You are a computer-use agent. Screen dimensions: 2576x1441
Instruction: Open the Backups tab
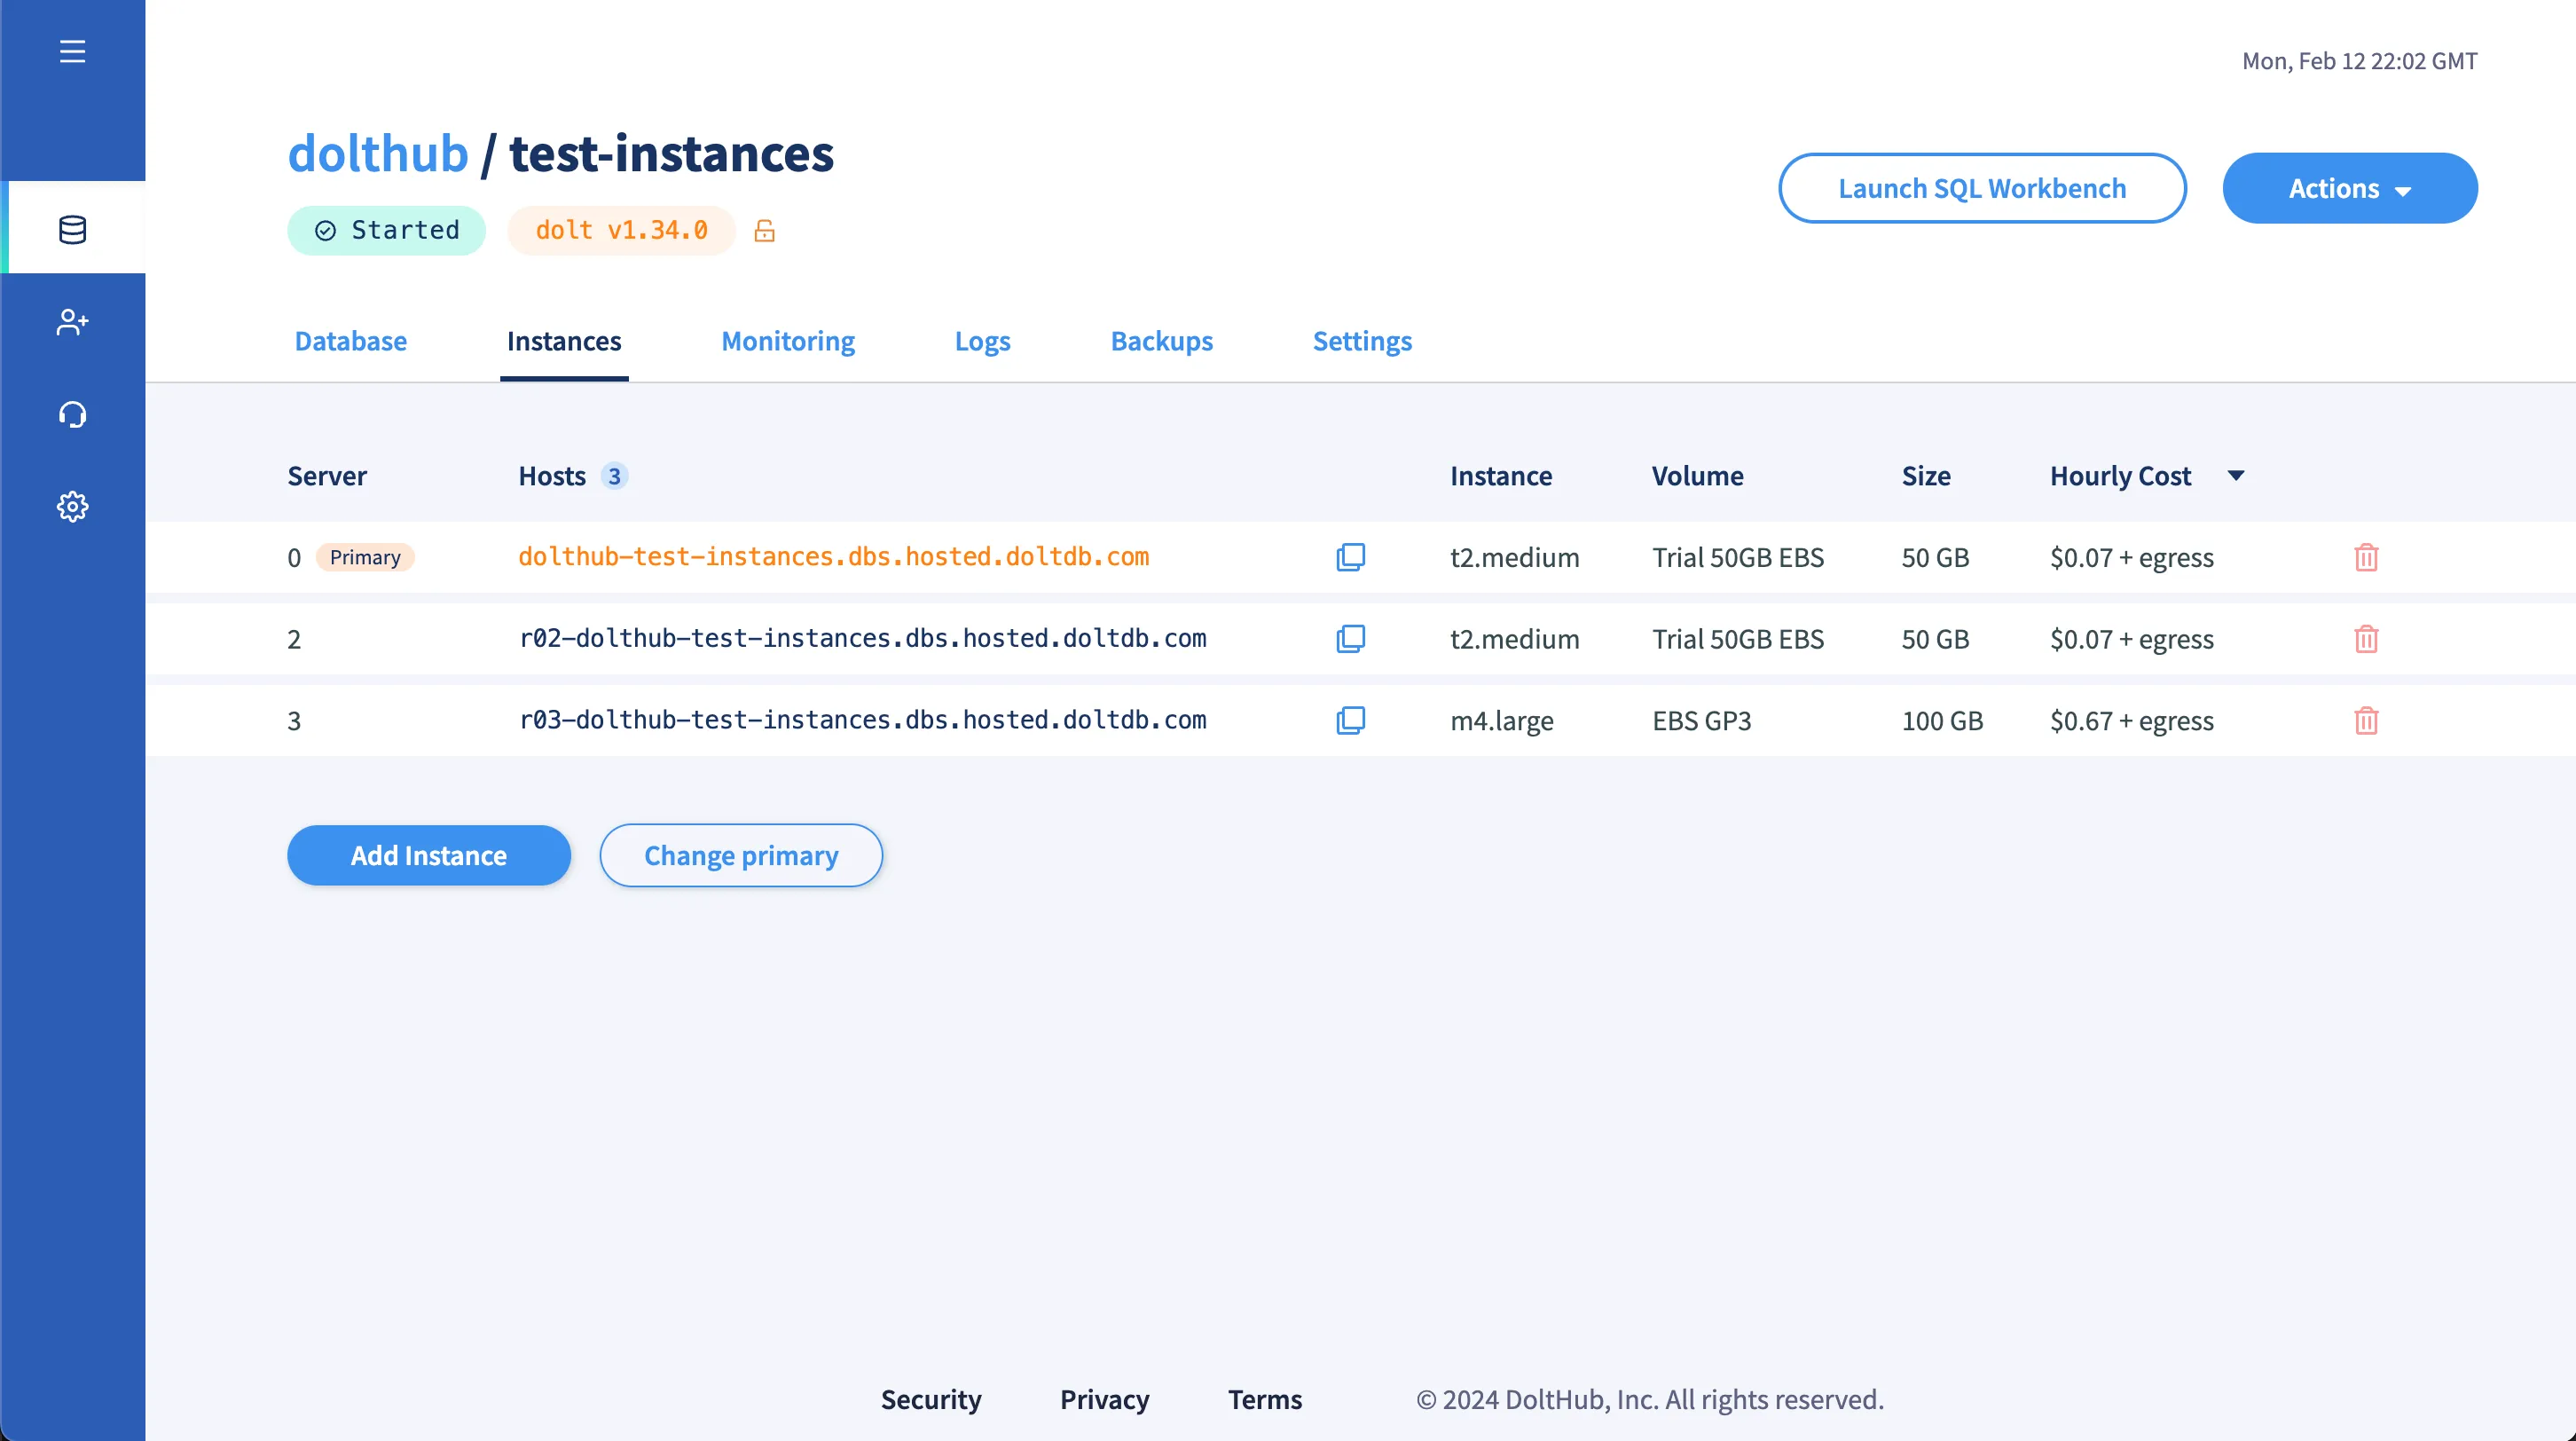(x=1161, y=341)
